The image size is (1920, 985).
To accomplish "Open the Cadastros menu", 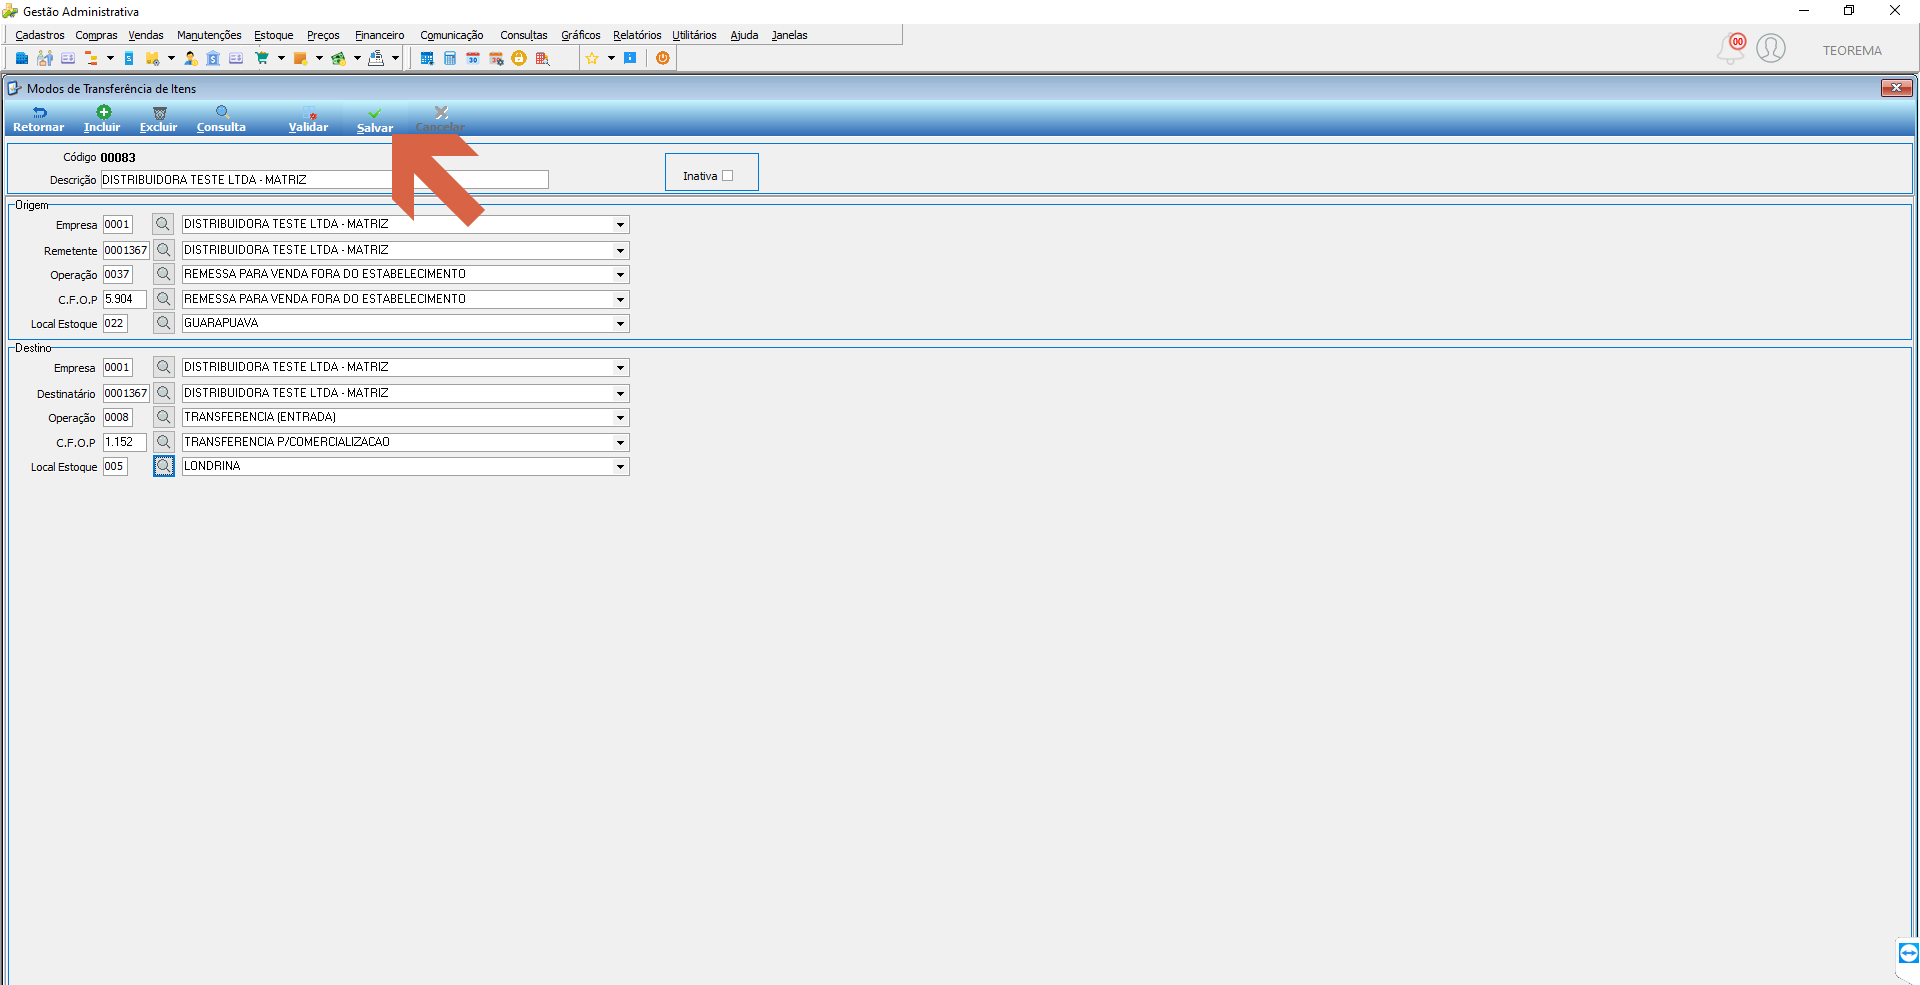I will coord(40,35).
